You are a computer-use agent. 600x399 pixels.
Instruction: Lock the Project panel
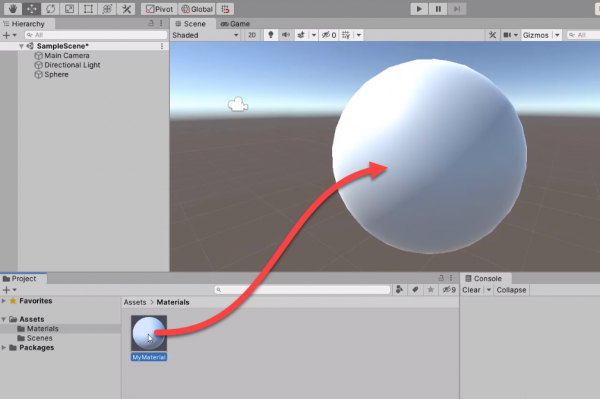(x=441, y=278)
